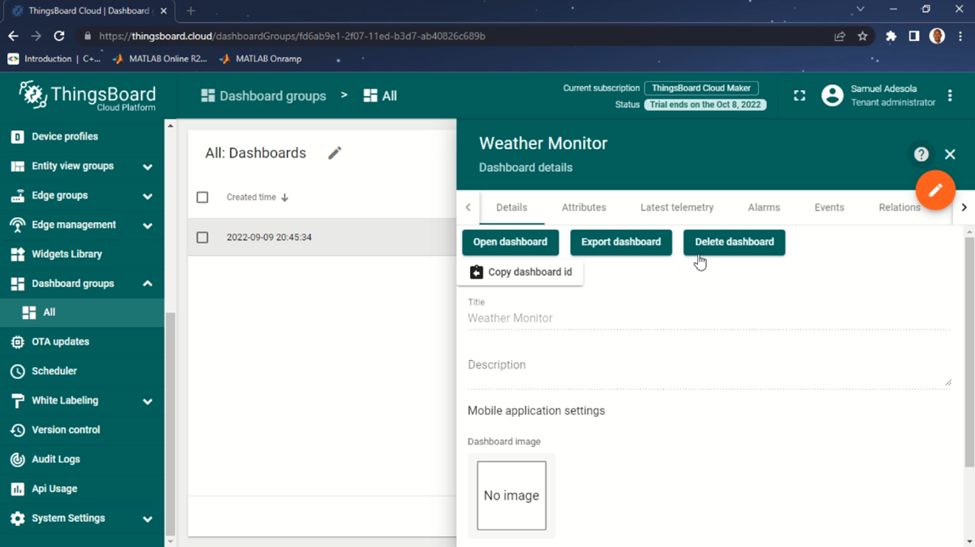Open the user account avatar
Viewport: 975px width, 547px height.
click(x=832, y=96)
